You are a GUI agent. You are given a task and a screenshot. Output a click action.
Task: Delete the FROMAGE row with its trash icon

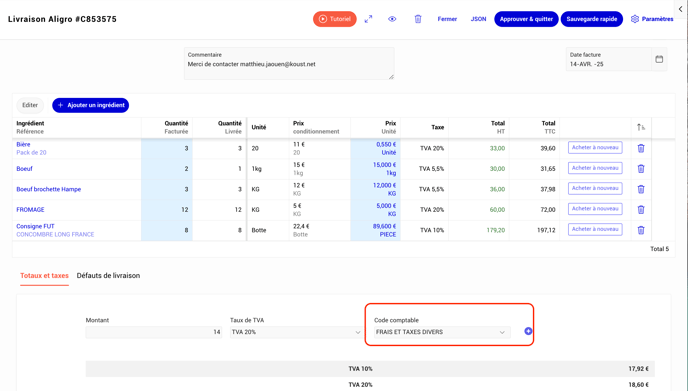(641, 209)
